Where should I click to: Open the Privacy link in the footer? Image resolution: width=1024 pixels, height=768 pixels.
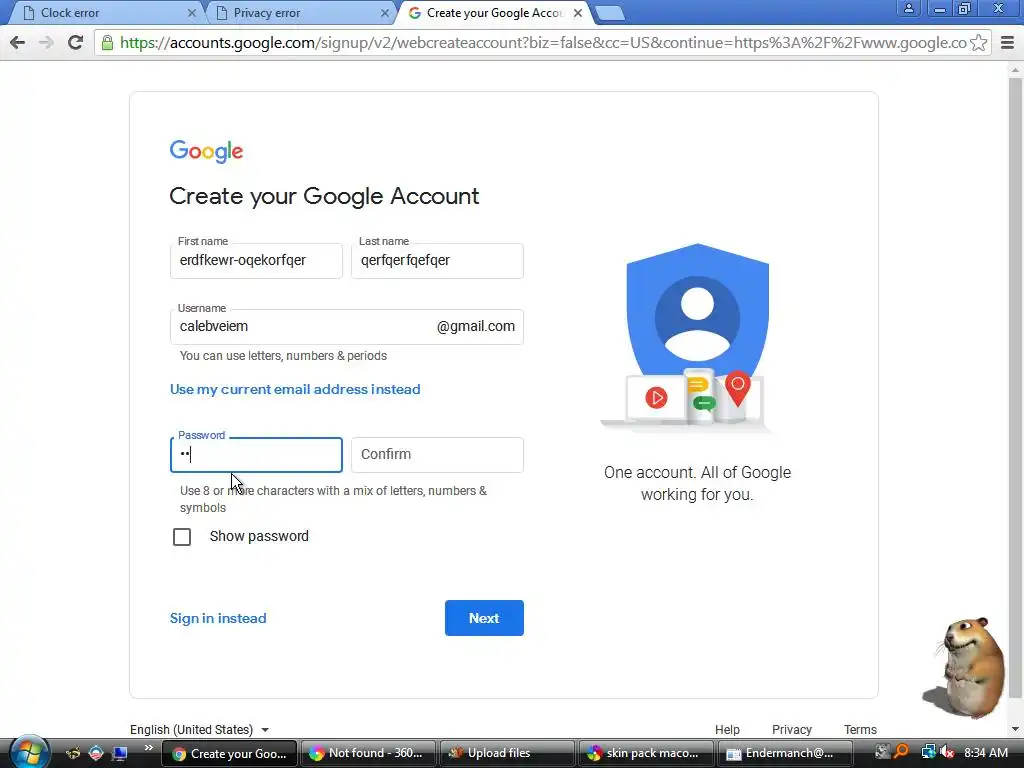pyautogui.click(x=792, y=729)
